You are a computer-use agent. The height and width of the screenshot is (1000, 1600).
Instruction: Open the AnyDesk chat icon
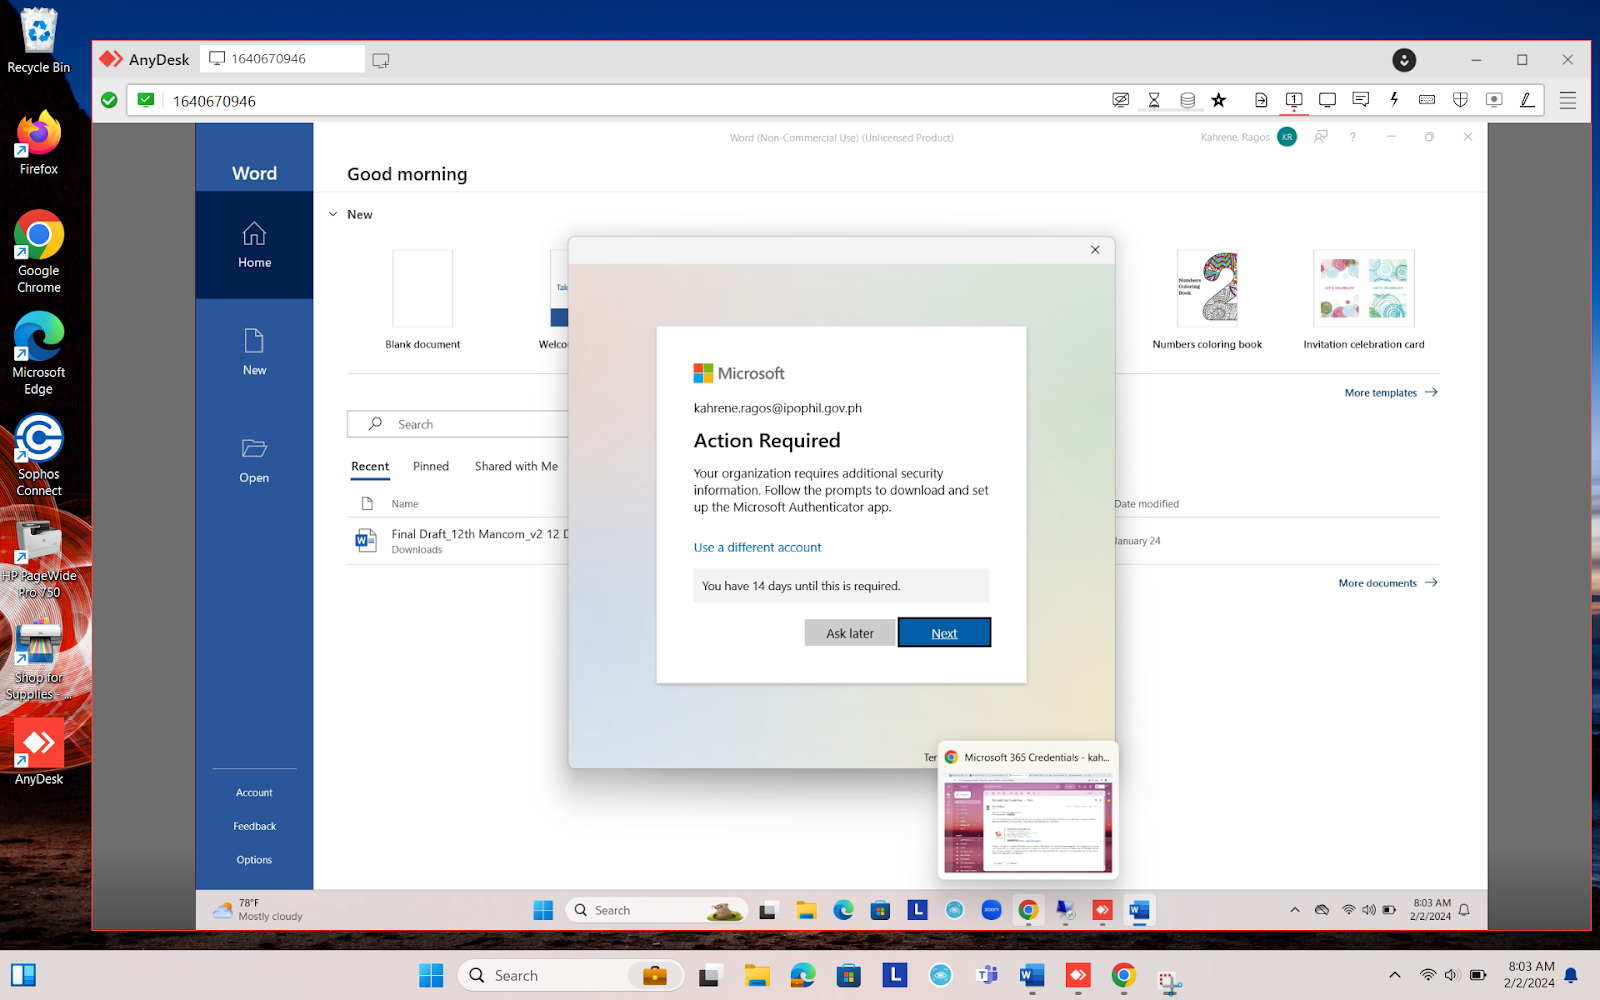tap(1361, 100)
